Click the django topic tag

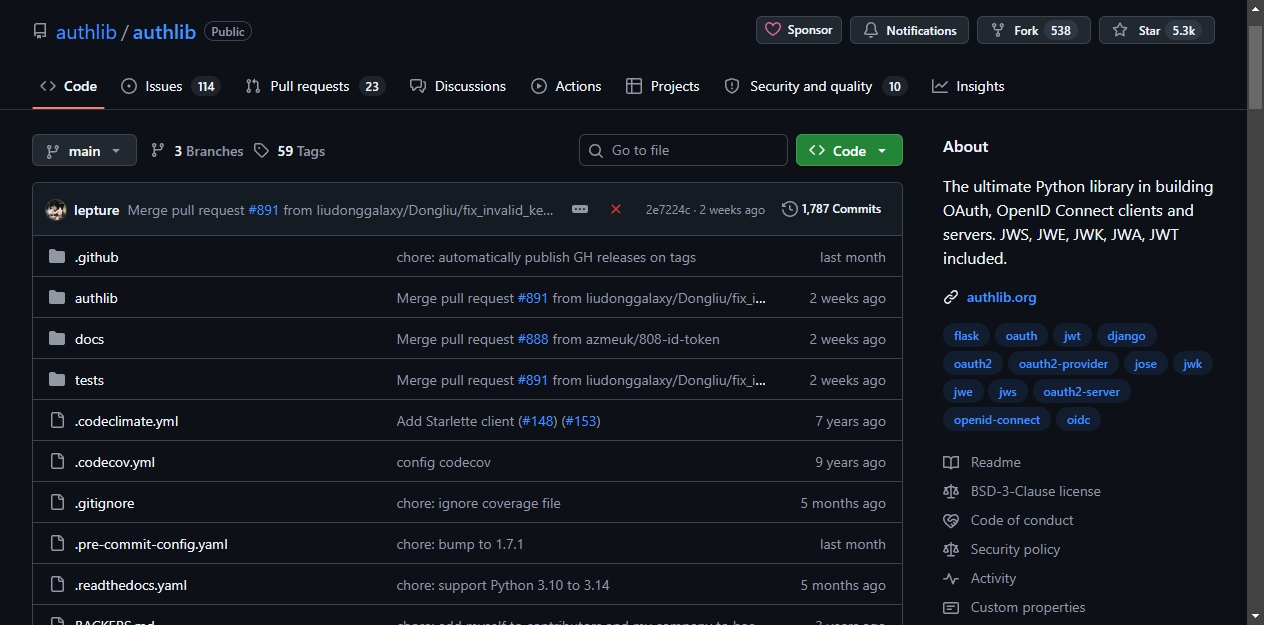click(x=1126, y=336)
